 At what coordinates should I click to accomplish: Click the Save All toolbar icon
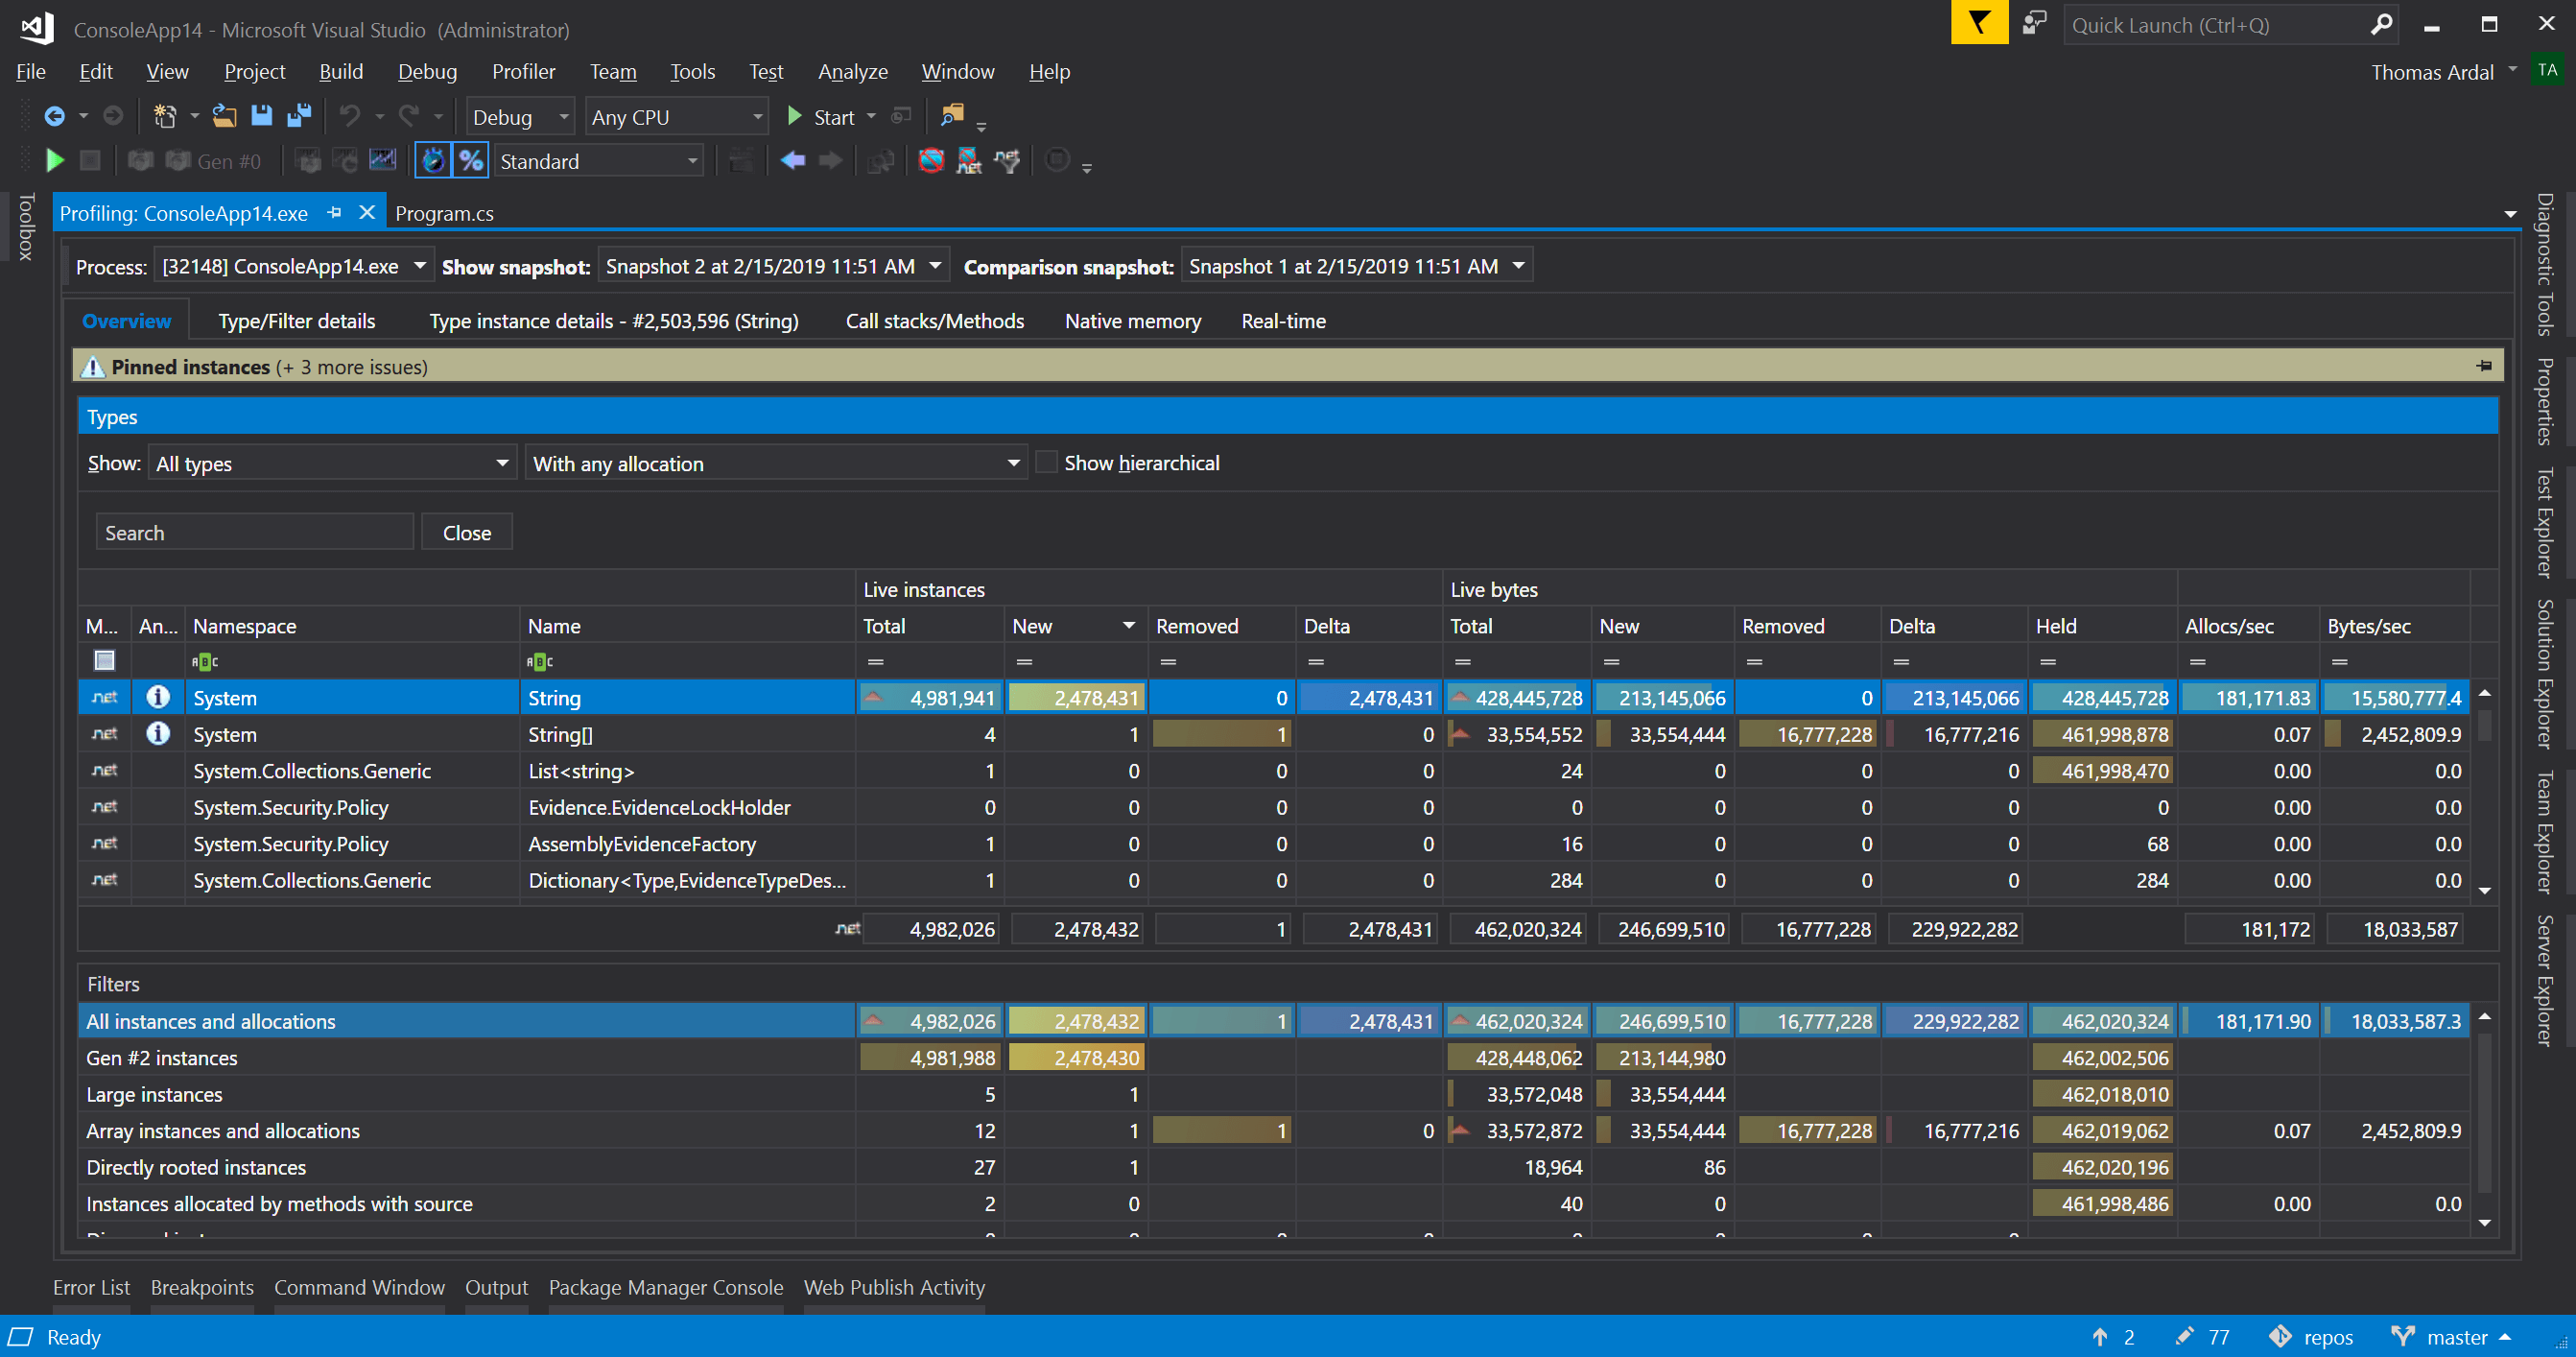[297, 115]
